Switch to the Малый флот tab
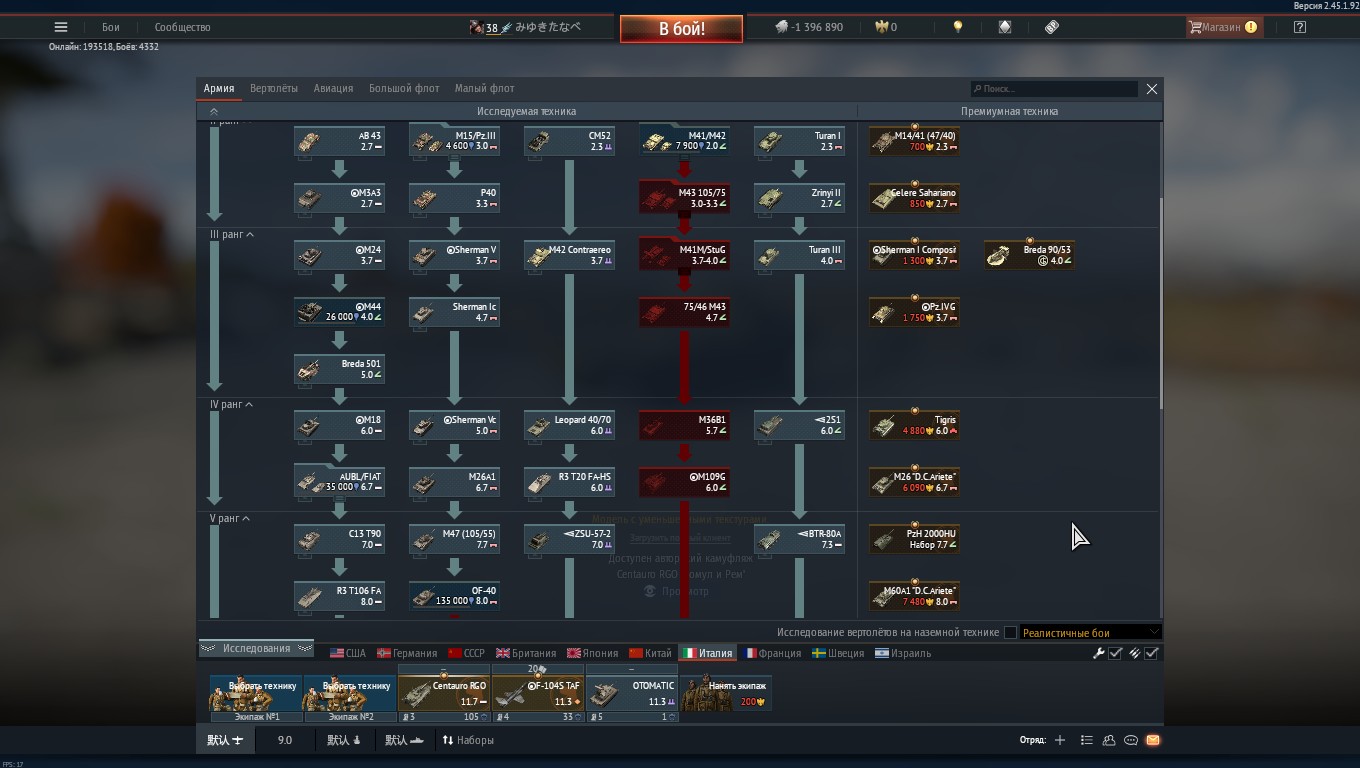 [x=484, y=88]
